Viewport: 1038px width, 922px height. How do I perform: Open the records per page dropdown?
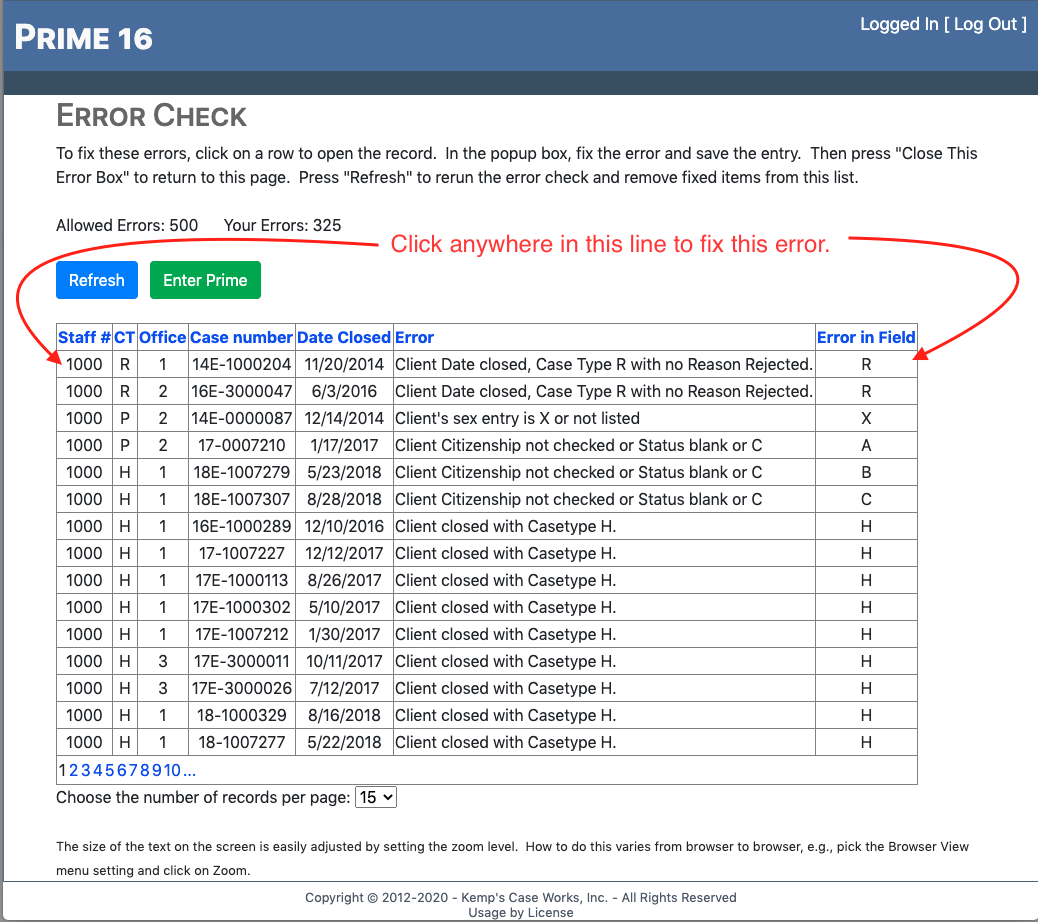(376, 797)
